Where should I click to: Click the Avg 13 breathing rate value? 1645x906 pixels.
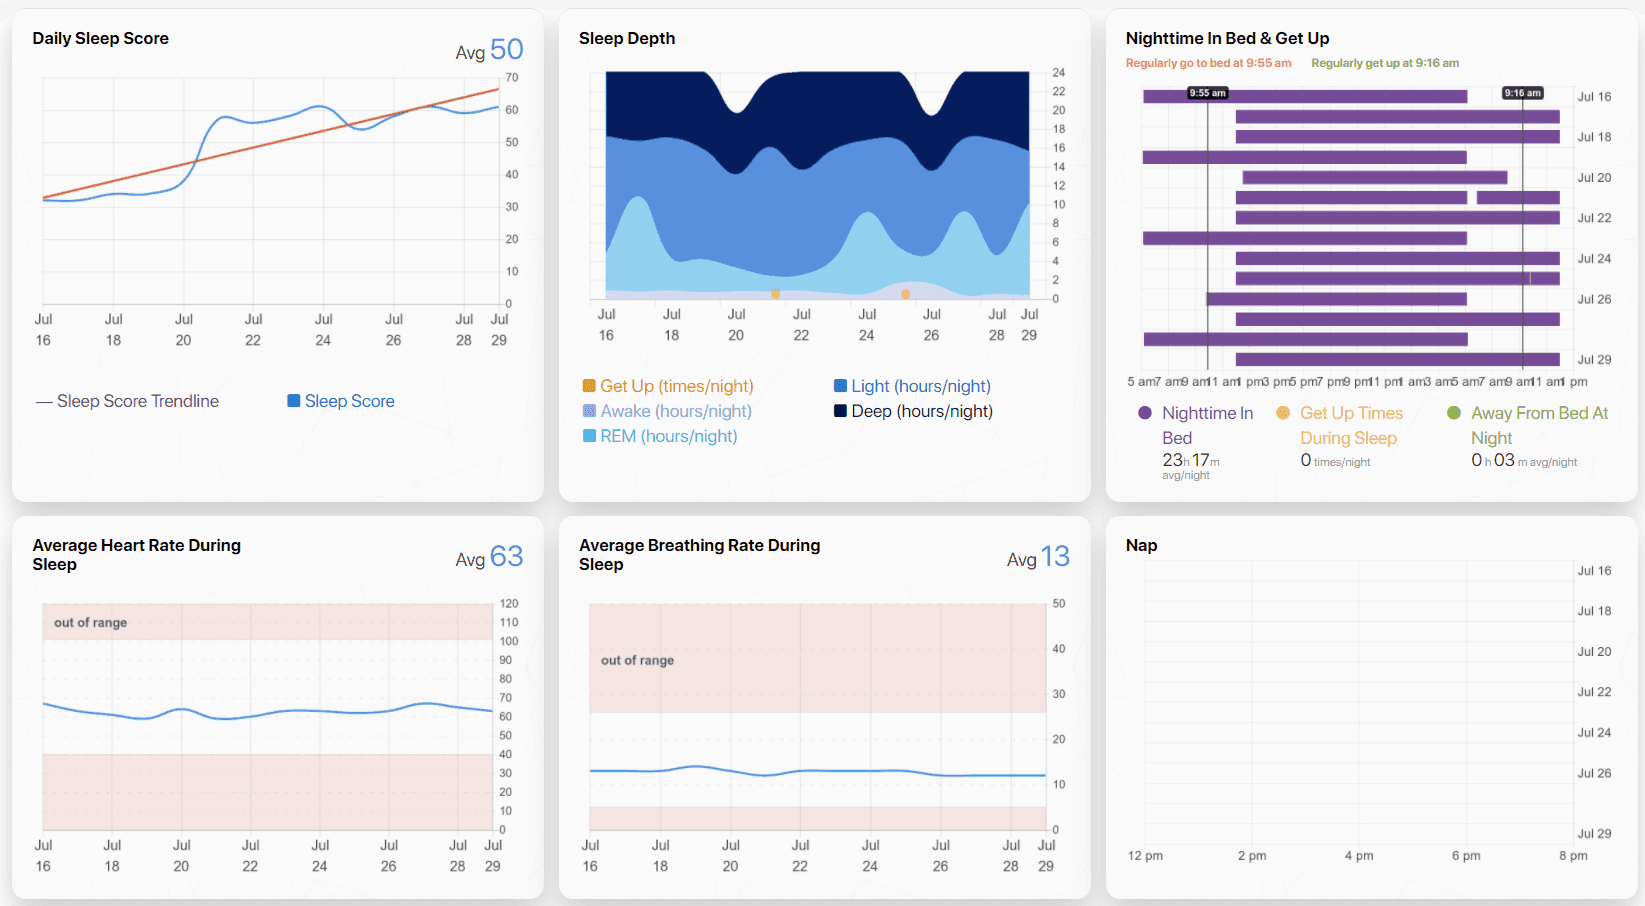1054,557
